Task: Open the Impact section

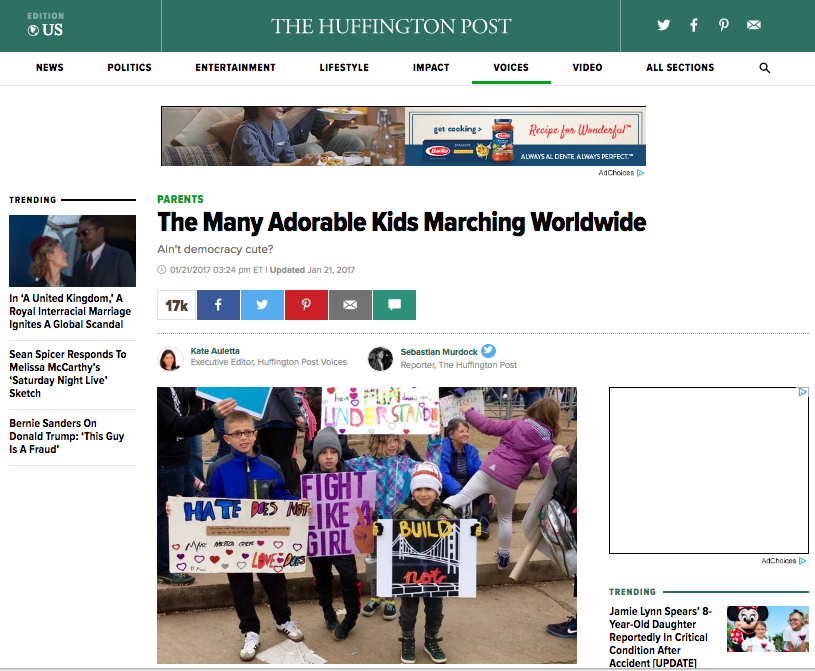Action: coord(431,68)
